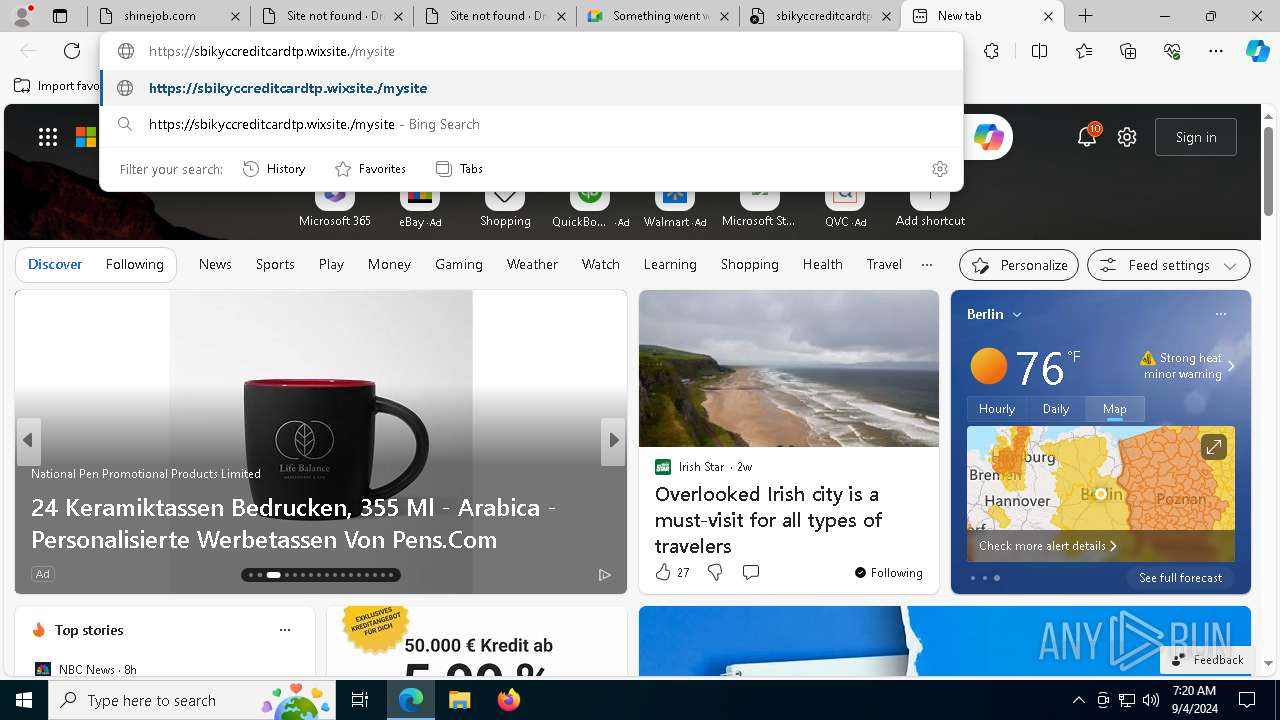Image resolution: width=1280 pixels, height=720 pixels.
Task: Open the Copilot sidebar icon
Action: coord(1257,51)
